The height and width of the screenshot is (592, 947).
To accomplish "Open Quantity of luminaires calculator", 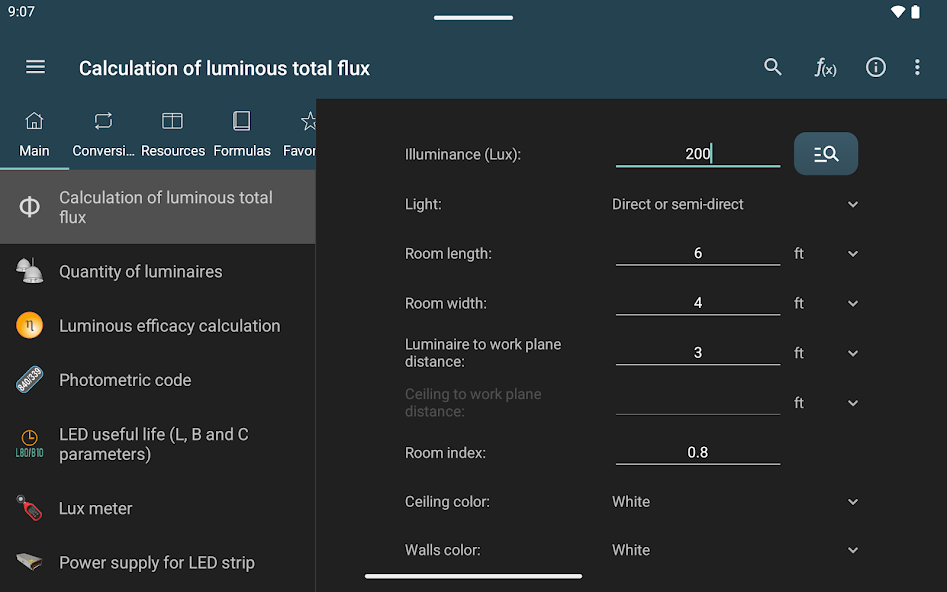I will pos(158,271).
